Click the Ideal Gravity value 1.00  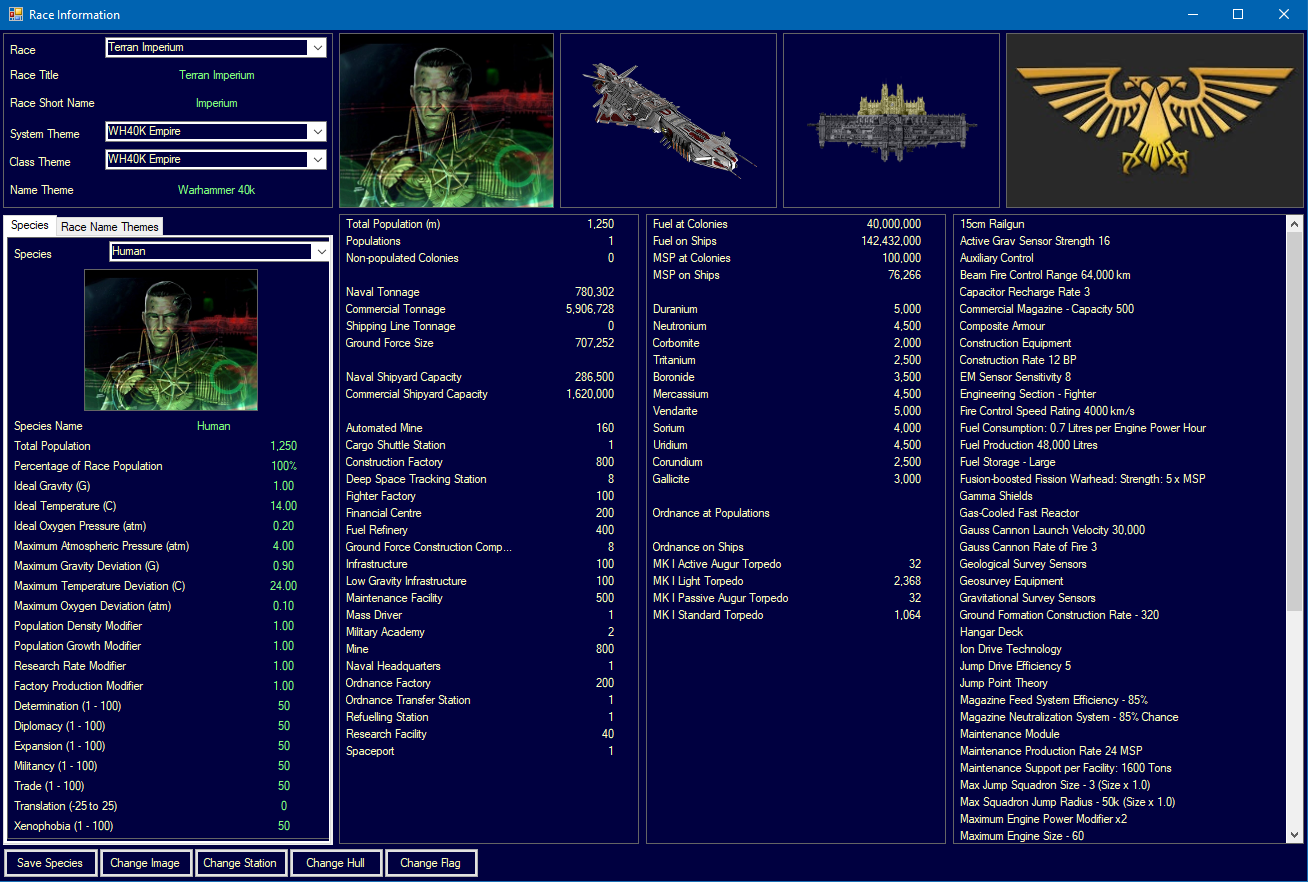(284, 486)
